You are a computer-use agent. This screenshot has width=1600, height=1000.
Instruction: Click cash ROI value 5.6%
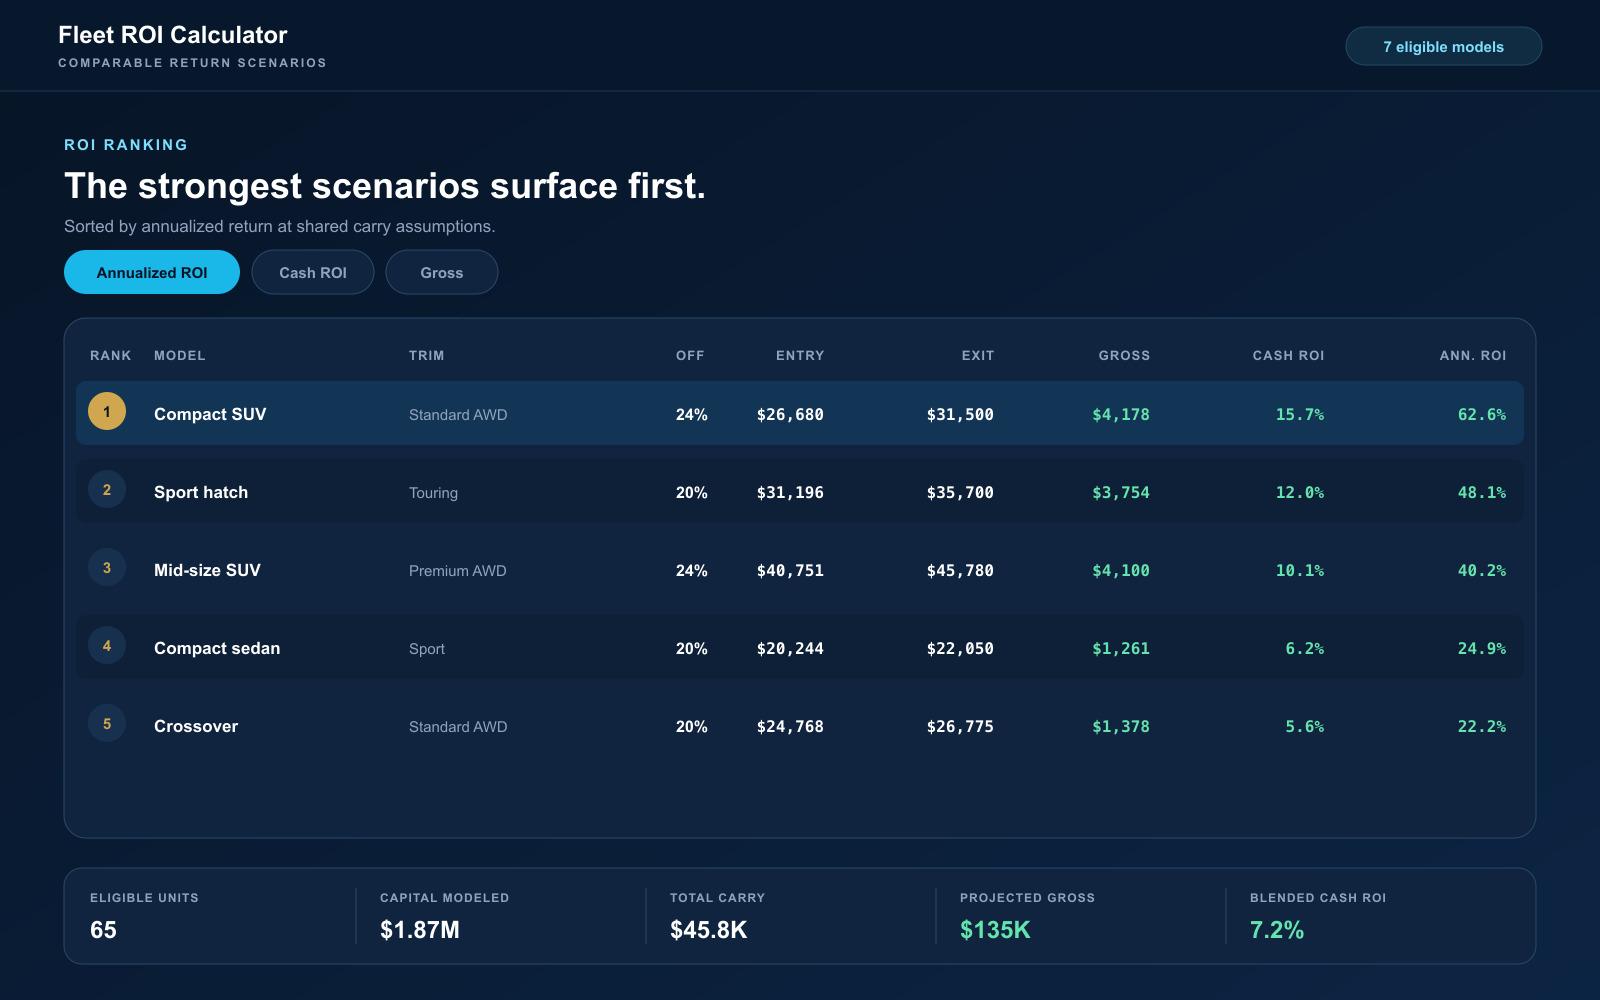click(x=1305, y=726)
